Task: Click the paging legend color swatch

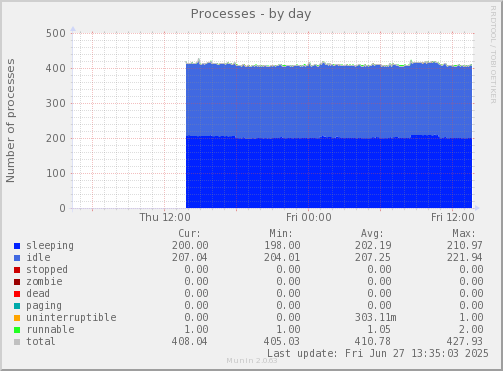Action: coord(17,306)
